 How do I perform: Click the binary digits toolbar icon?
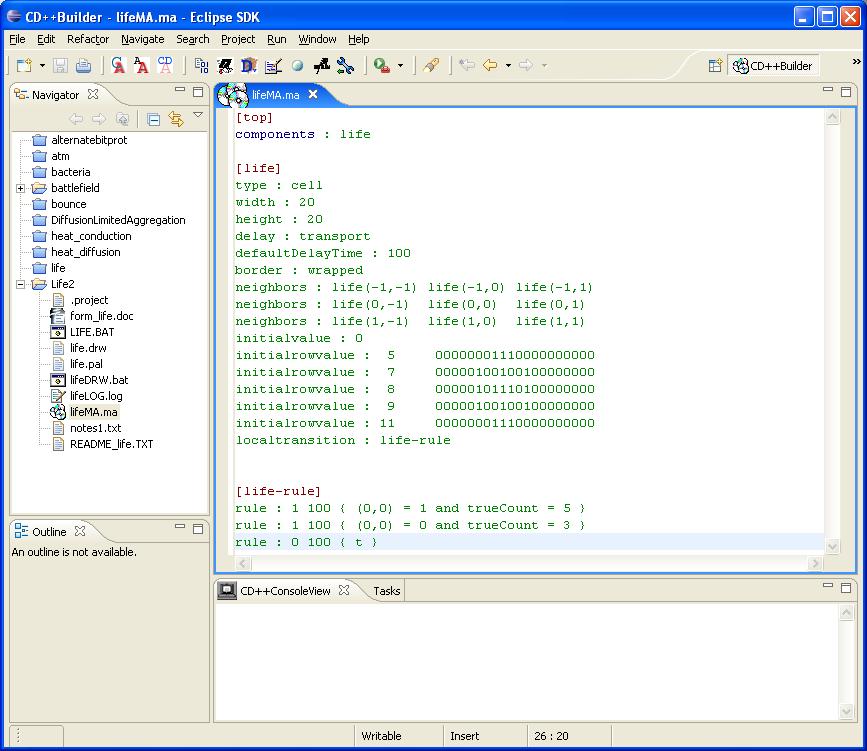201,66
